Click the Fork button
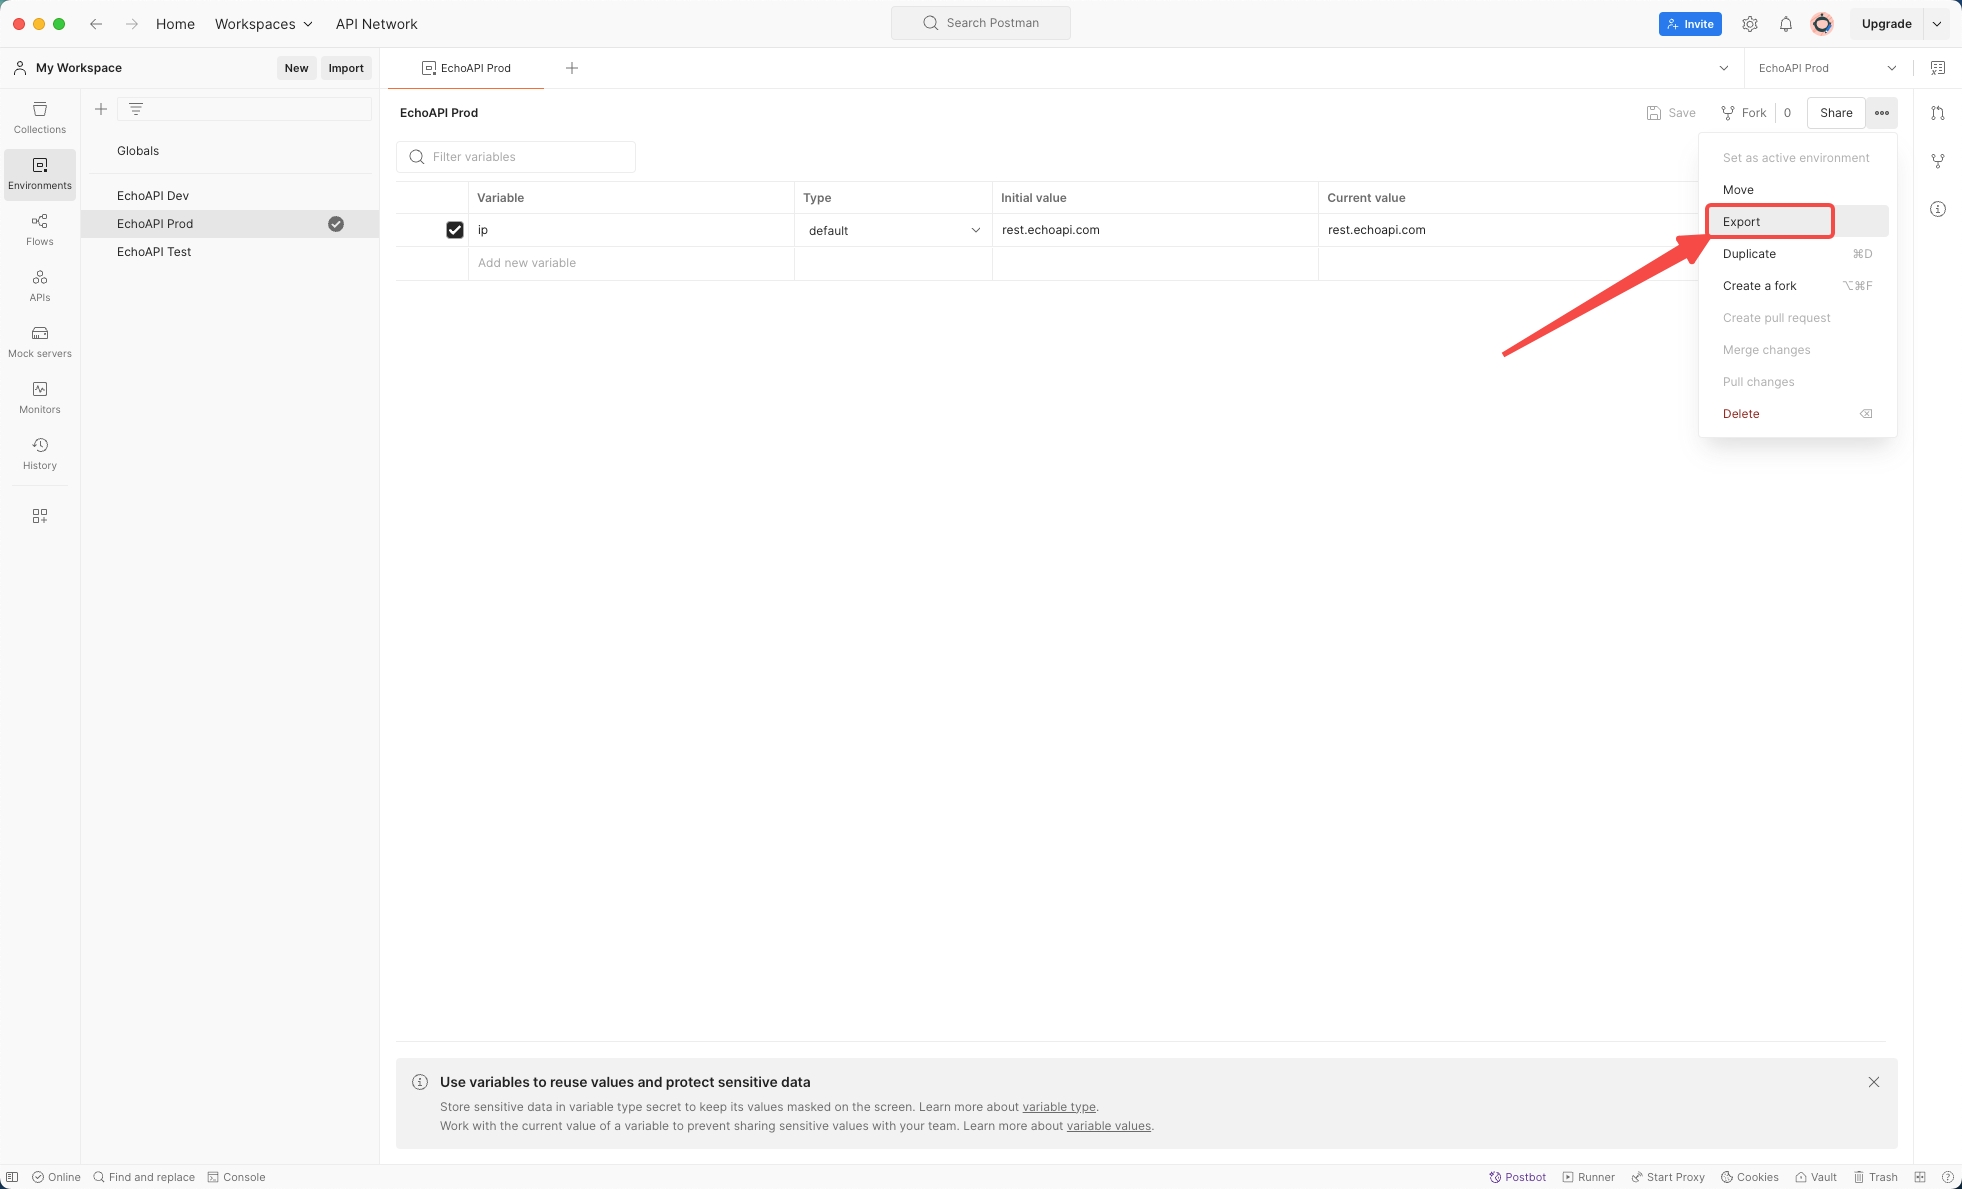This screenshot has width=1962, height=1189. point(1744,113)
